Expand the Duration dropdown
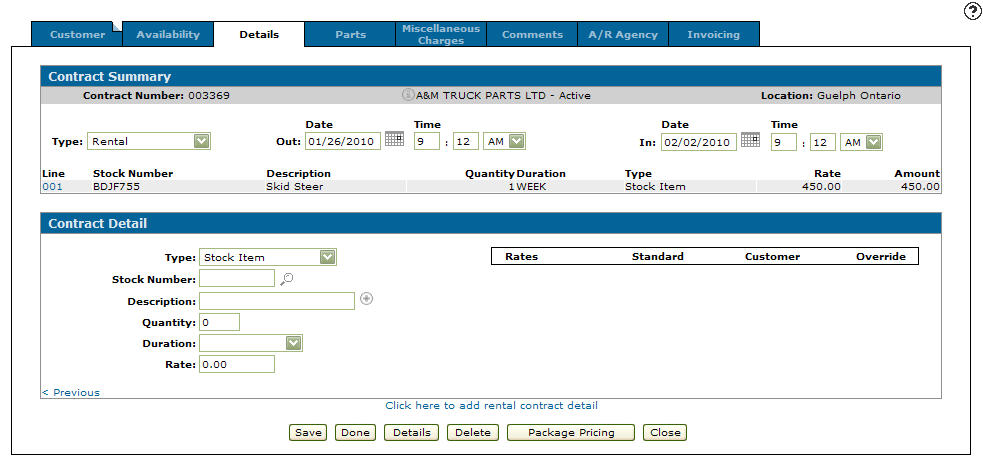Viewport: 983px width, 467px height. pyautogui.click(x=251, y=343)
